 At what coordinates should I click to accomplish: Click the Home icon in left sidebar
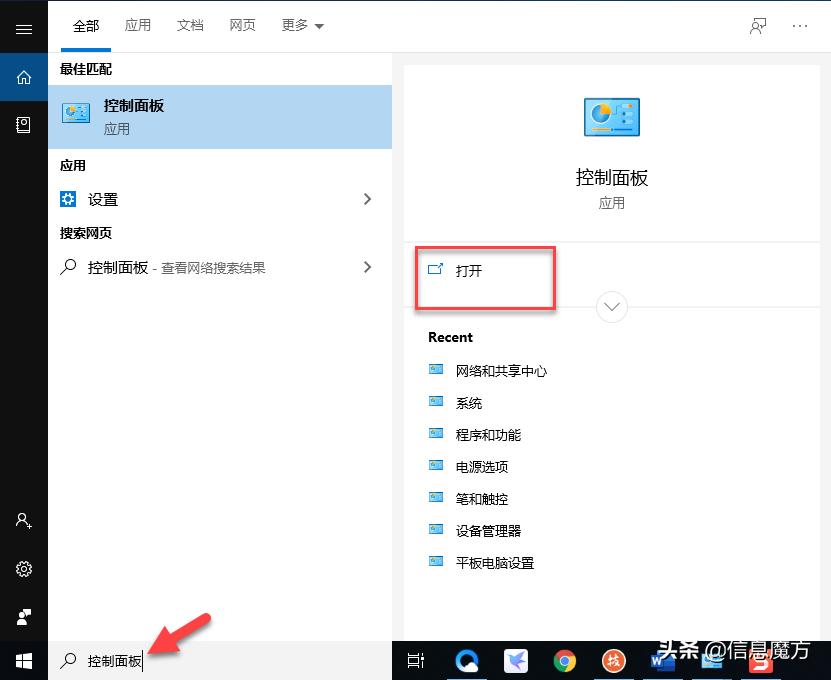[x=24, y=77]
